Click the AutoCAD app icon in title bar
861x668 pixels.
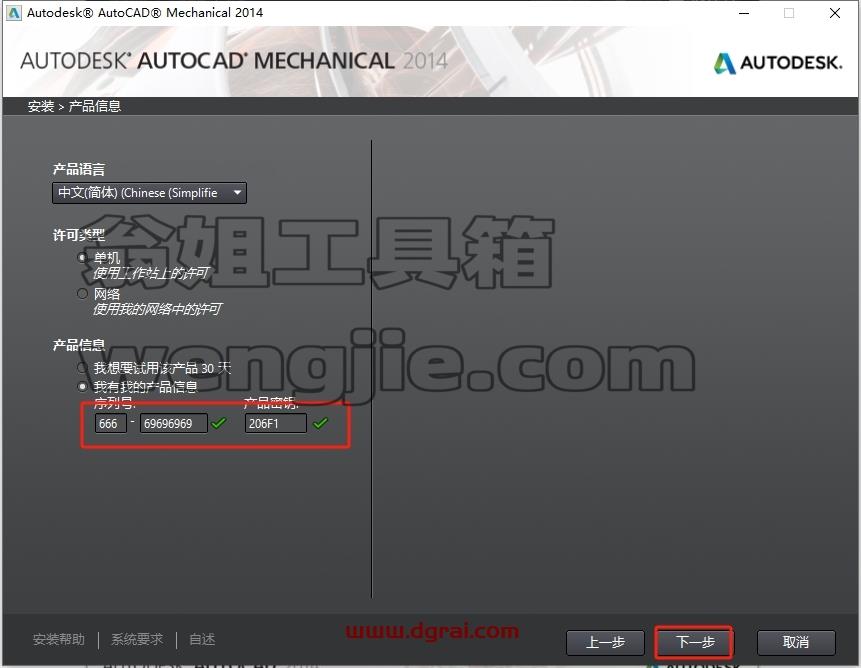click(x=14, y=13)
